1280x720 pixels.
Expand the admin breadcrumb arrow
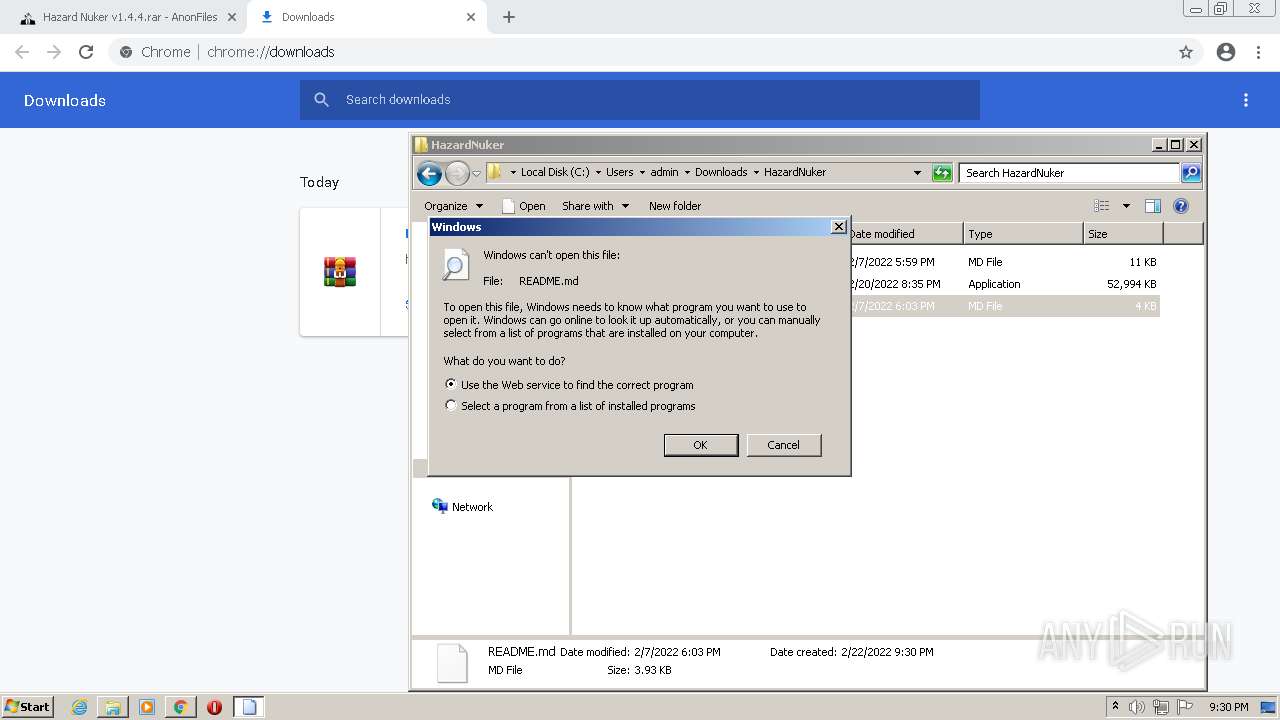(x=687, y=172)
